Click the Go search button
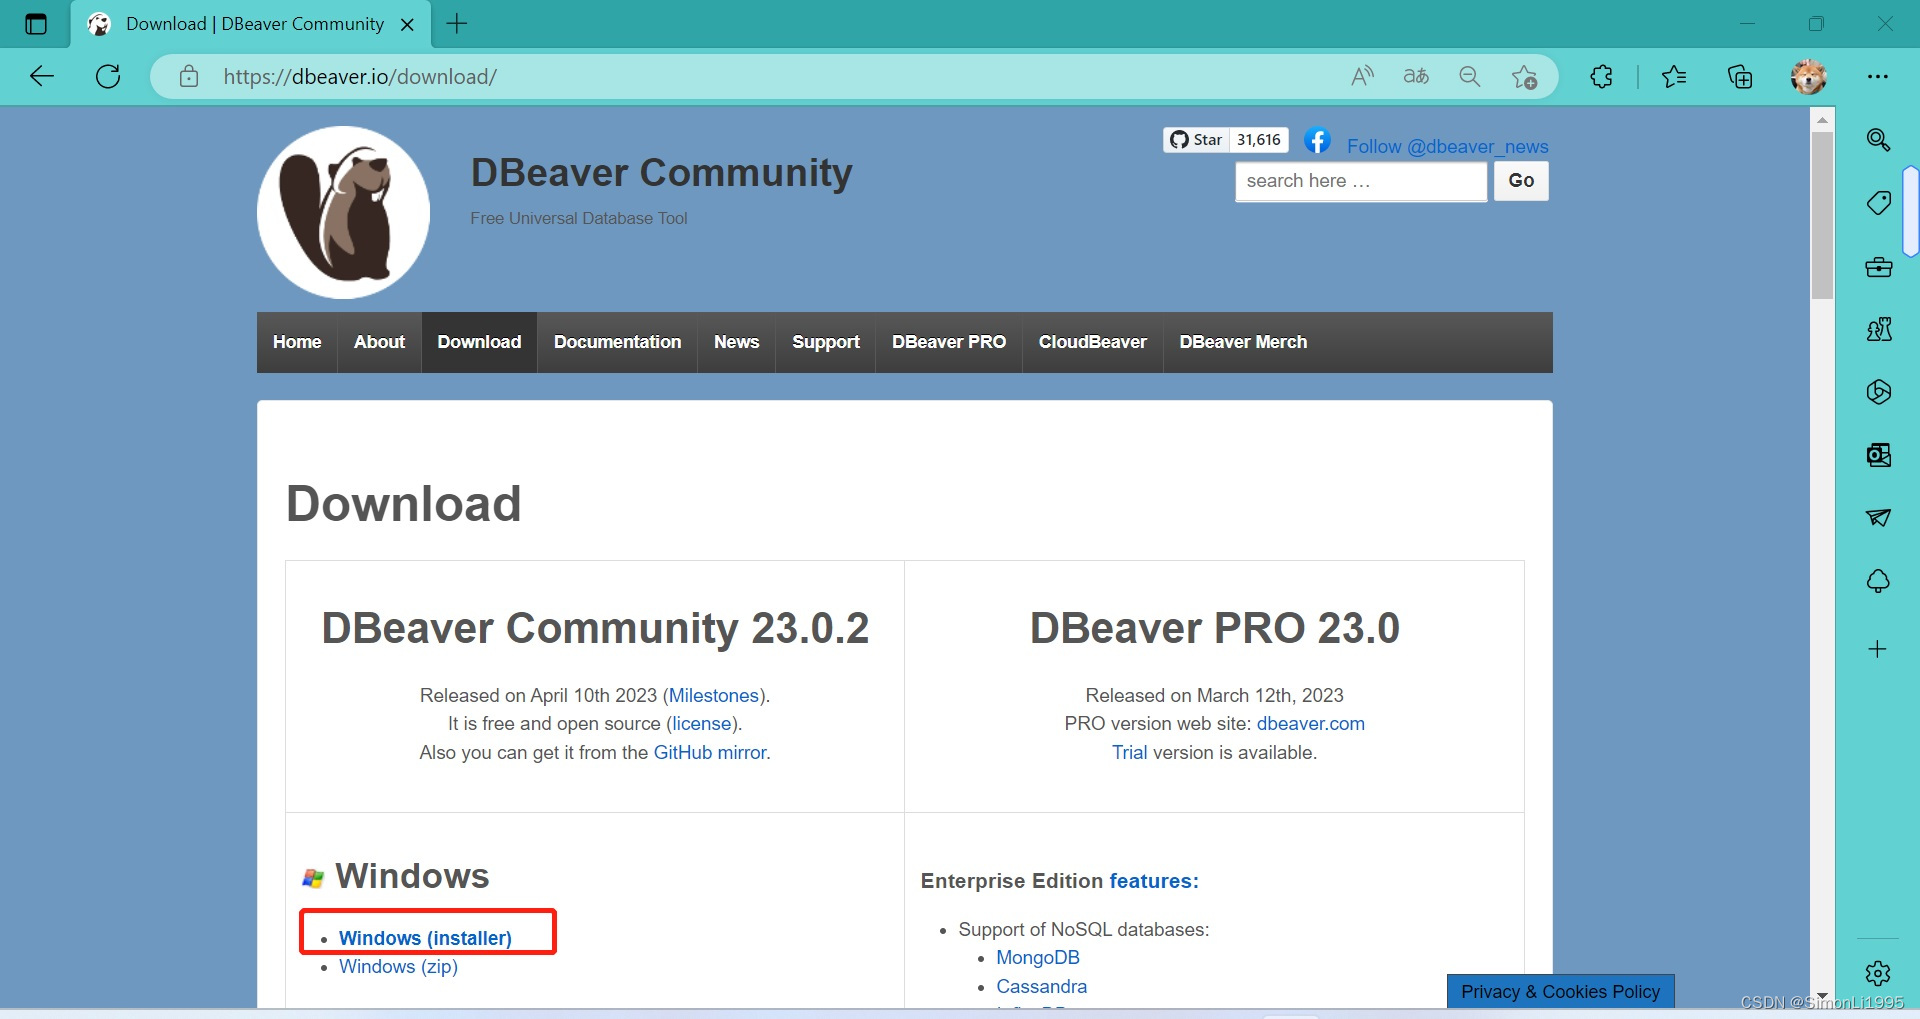Viewport: 1920px width, 1019px height. pos(1521,181)
